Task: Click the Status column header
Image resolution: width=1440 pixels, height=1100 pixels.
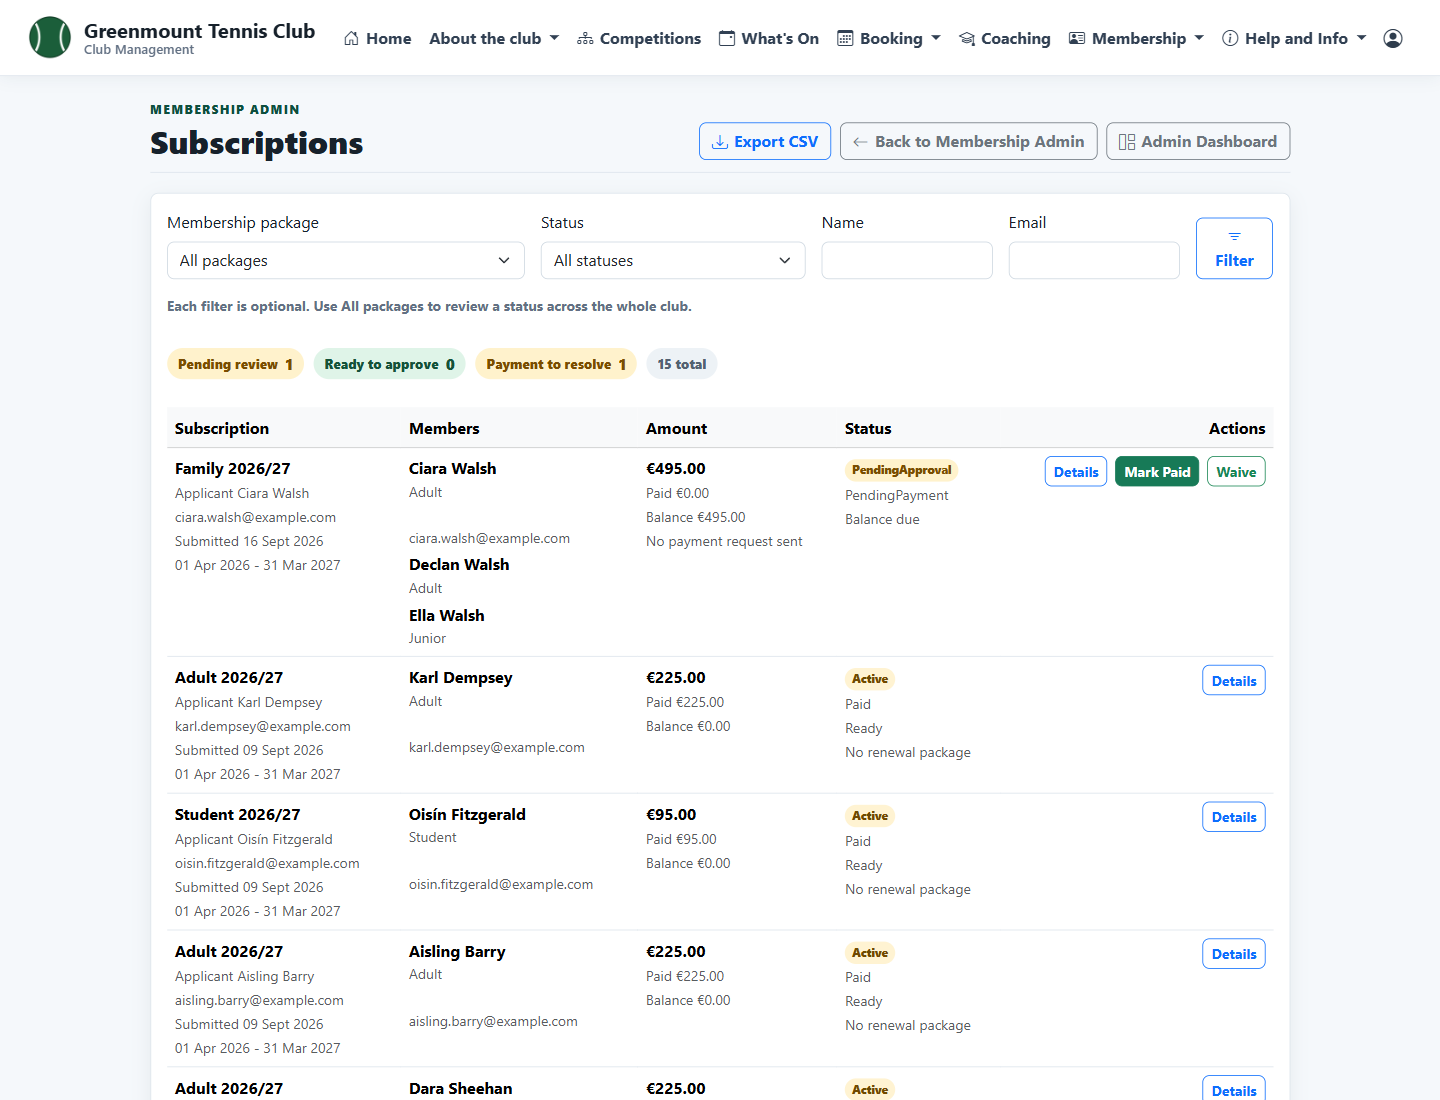Action: (868, 429)
